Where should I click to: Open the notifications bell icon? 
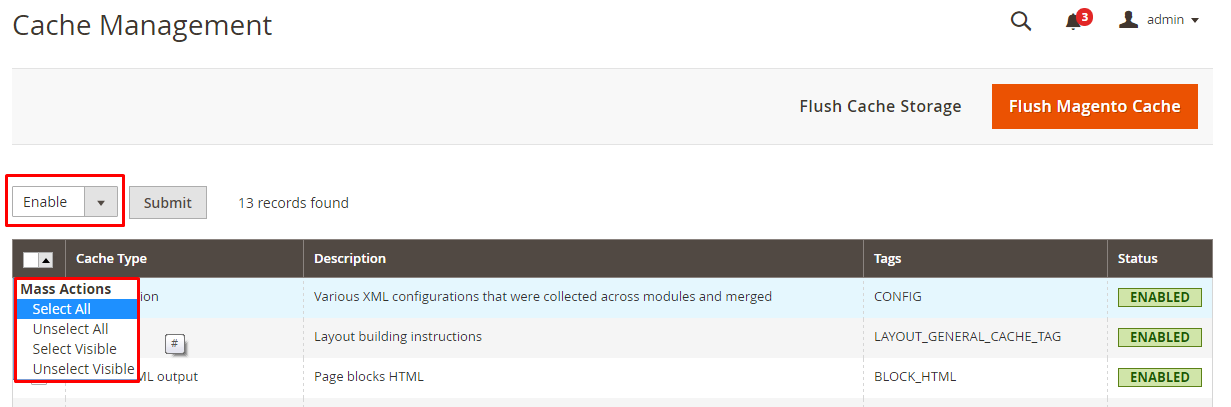pos(1073,23)
